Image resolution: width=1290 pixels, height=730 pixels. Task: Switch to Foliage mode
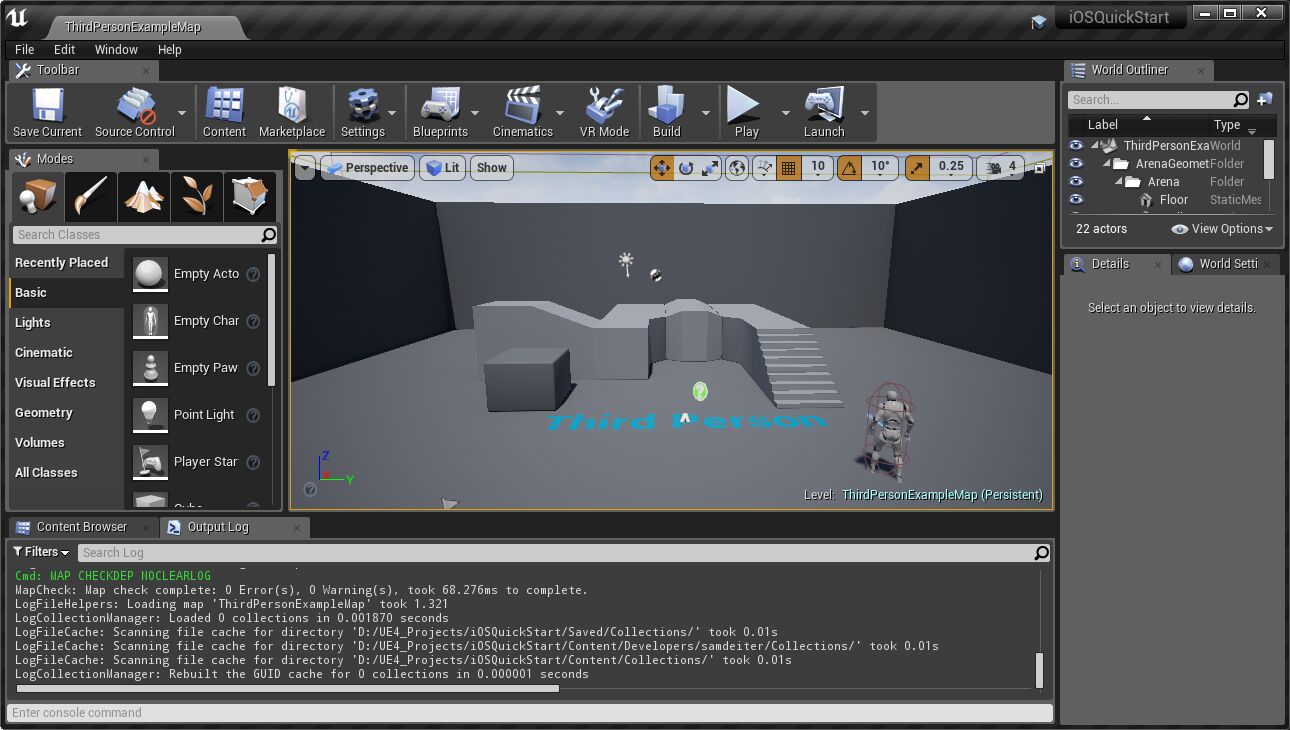[x=197, y=196]
